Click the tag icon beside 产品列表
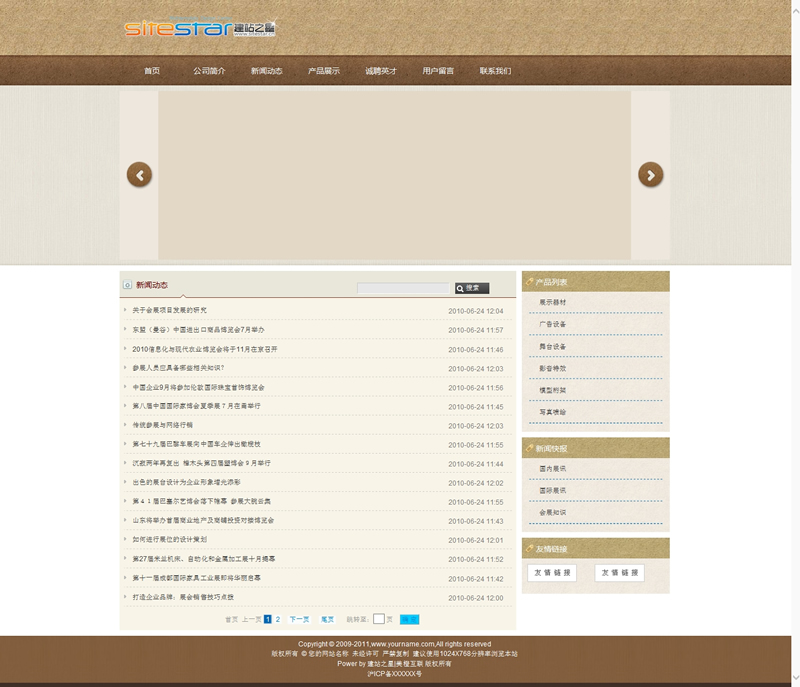 [528, 282]
